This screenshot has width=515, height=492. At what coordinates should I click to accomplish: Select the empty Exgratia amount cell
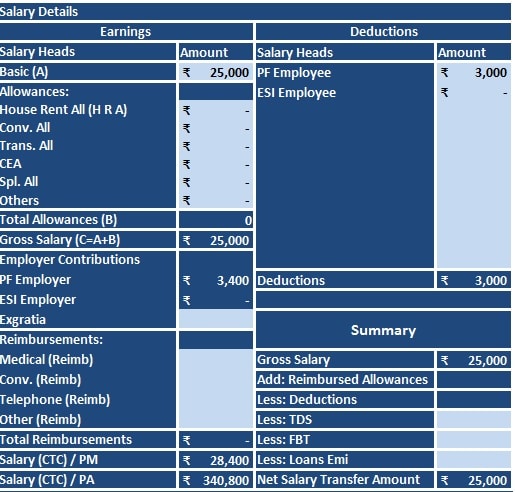pos(216,319)
